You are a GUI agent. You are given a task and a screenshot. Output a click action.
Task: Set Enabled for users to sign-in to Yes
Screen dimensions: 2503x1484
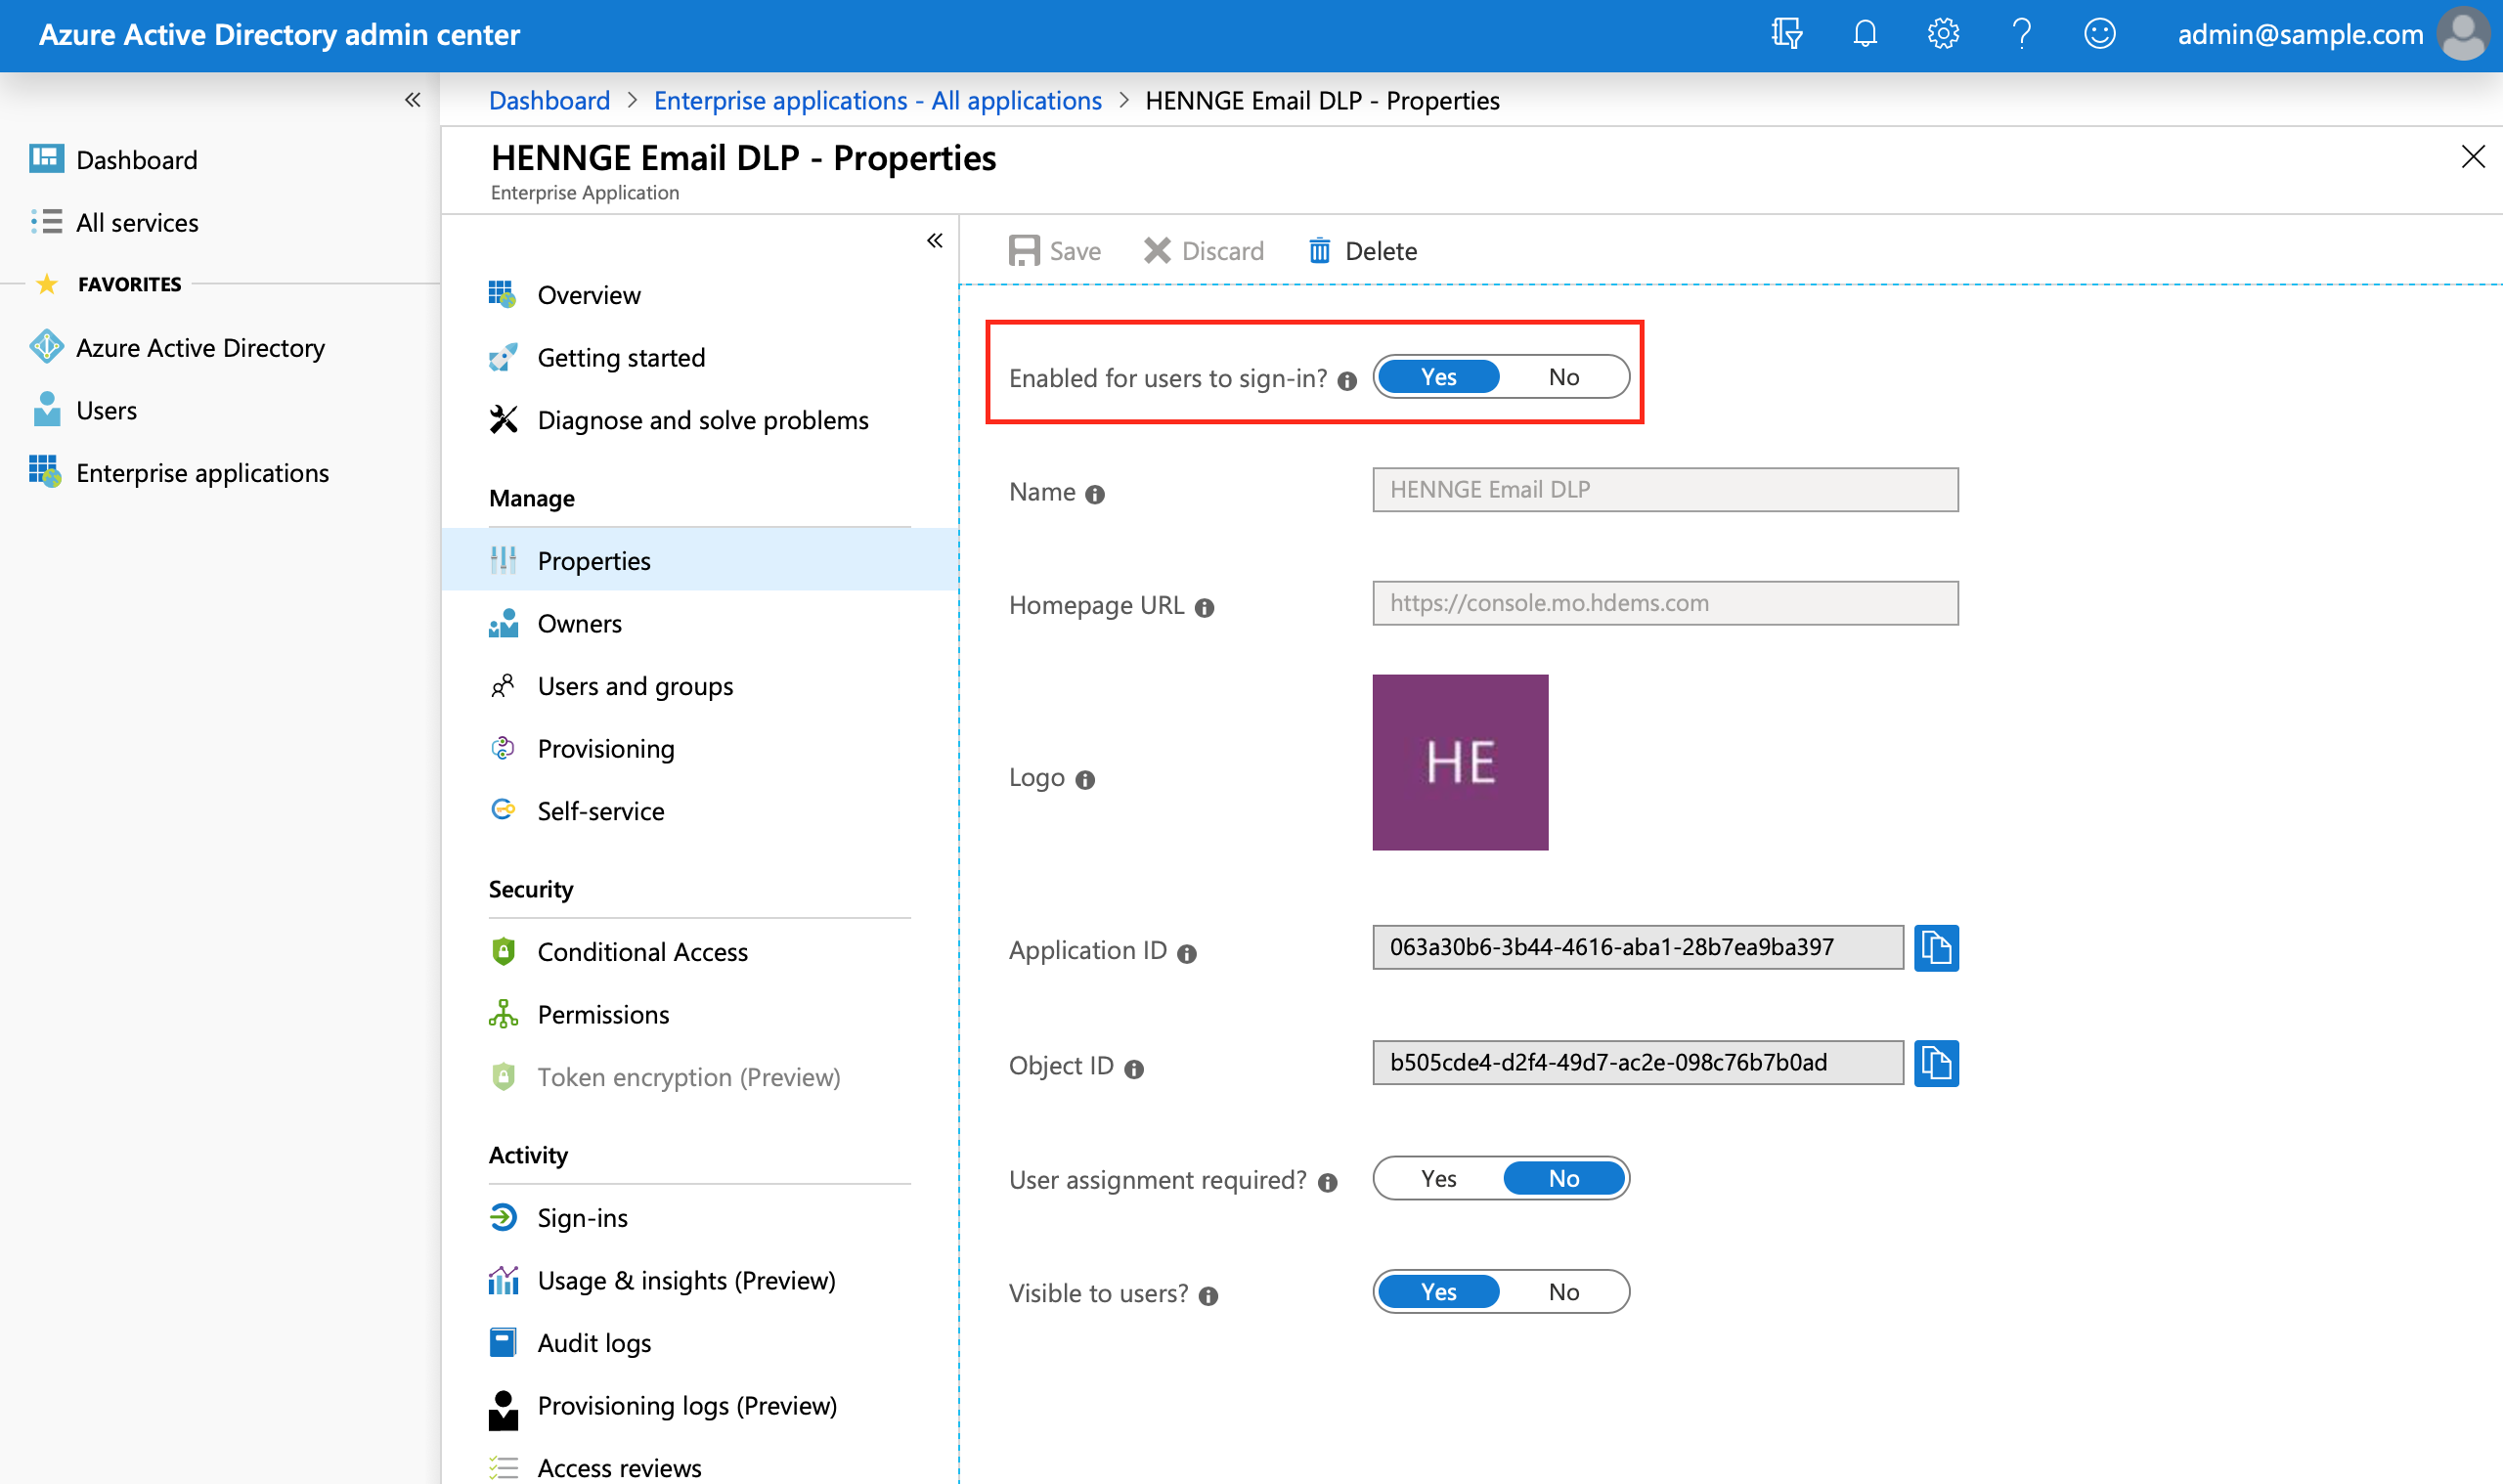1438,376
